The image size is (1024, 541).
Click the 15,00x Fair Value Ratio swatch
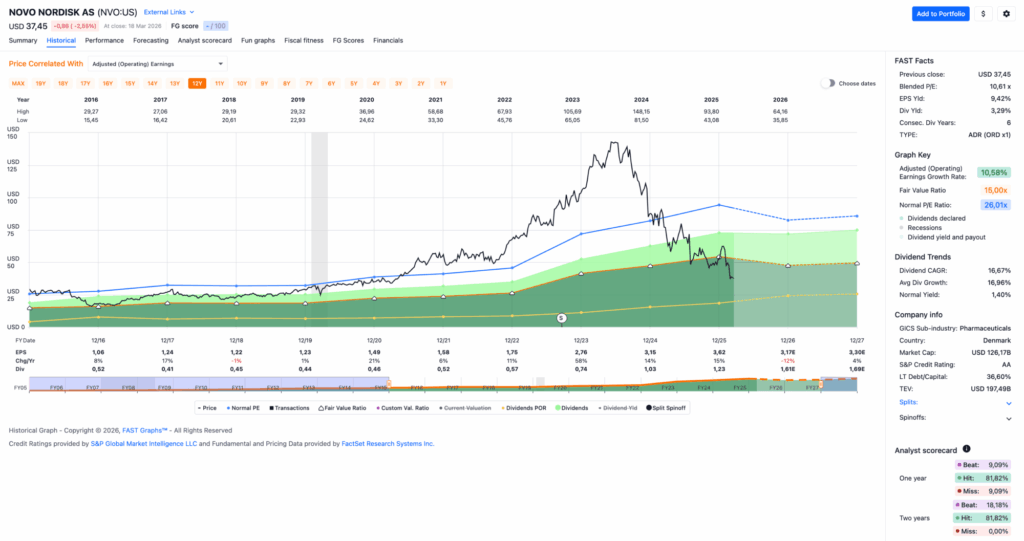(995, 190)
